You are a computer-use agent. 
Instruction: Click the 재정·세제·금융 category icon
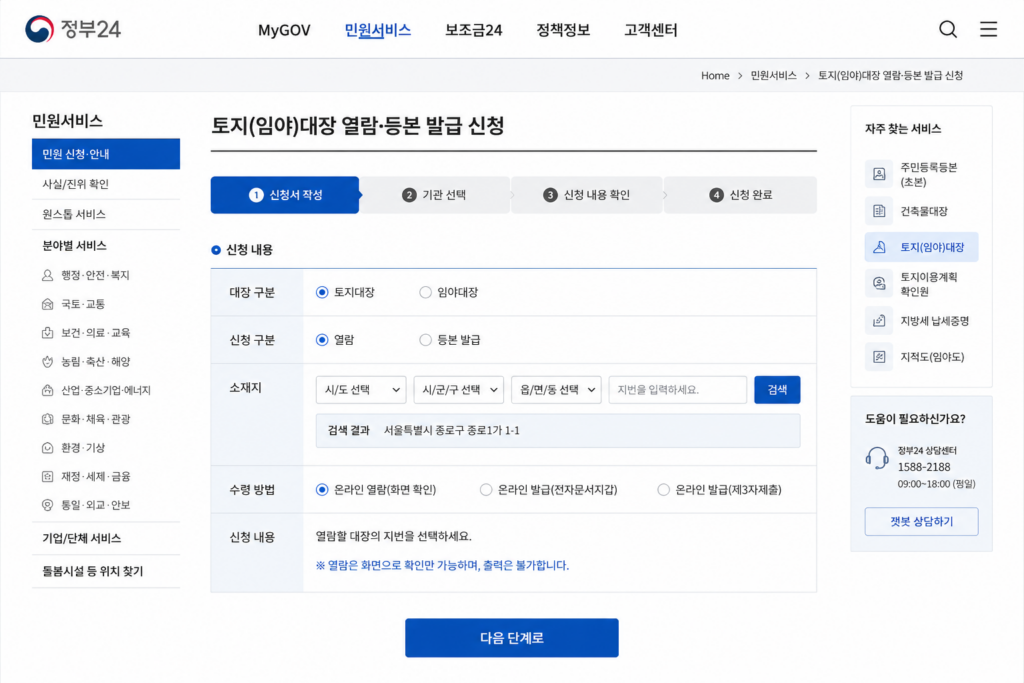click(x=48, y=477)
